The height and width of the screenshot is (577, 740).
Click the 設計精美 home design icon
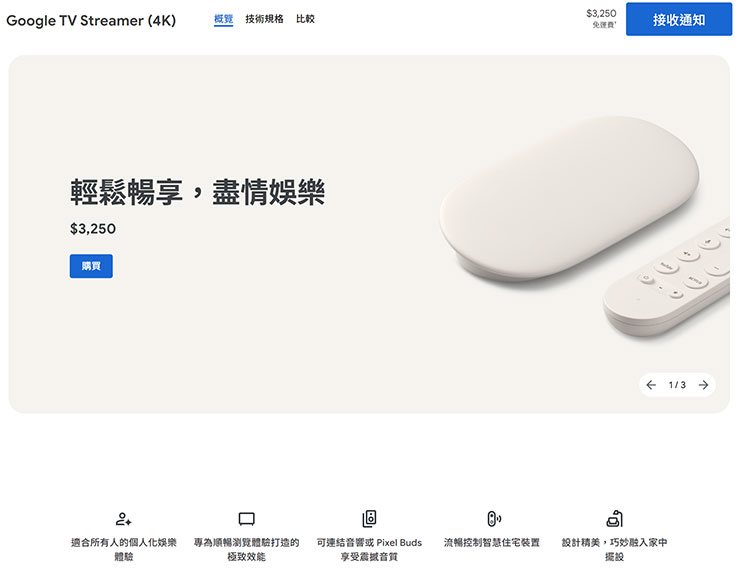[614, 519]
